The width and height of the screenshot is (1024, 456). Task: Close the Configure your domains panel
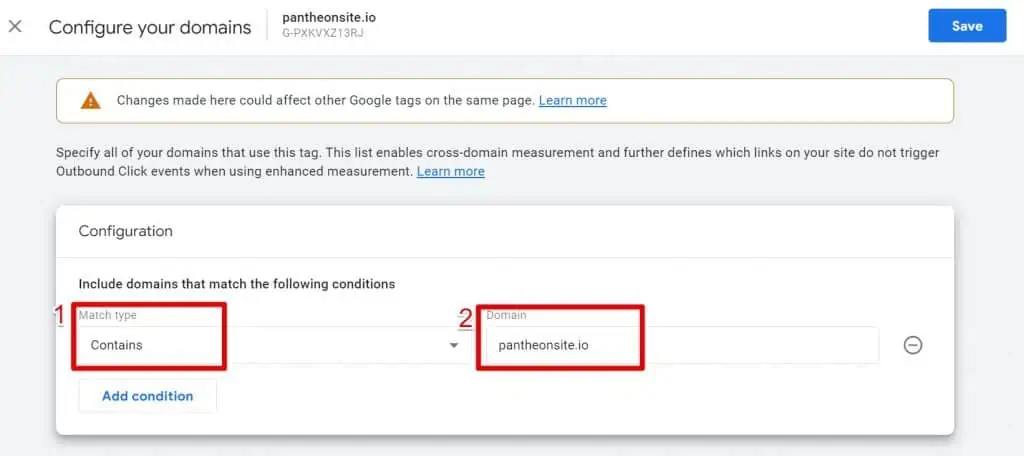(x=15, y=27)
